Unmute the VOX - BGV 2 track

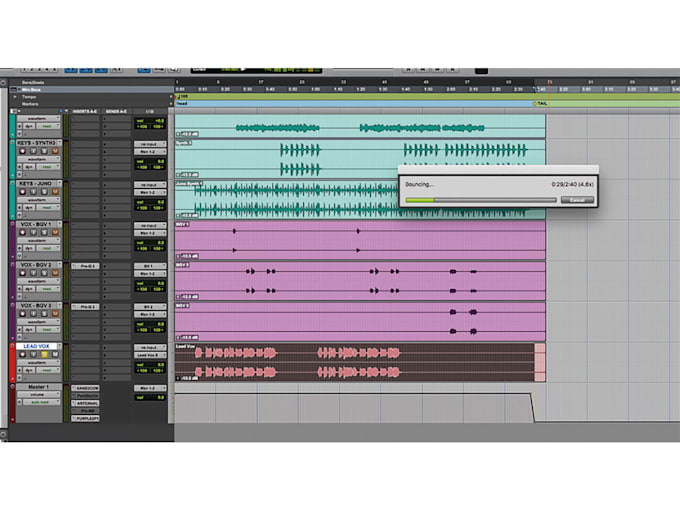point(55,273)
